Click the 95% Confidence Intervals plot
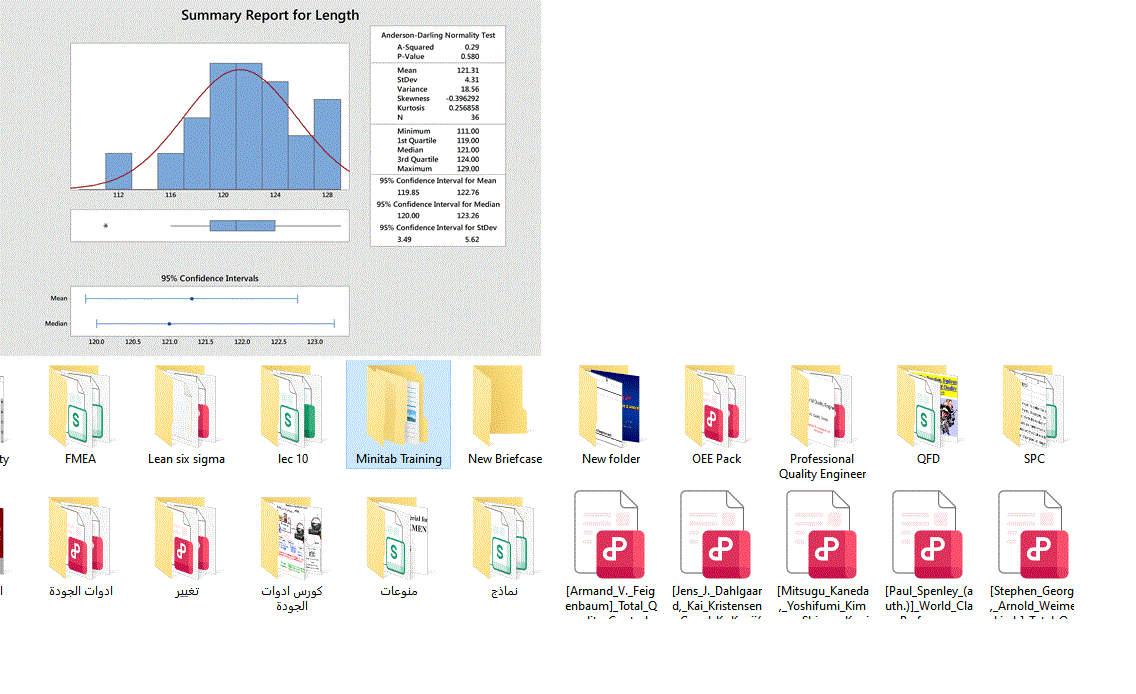 (x=209, y=312)
